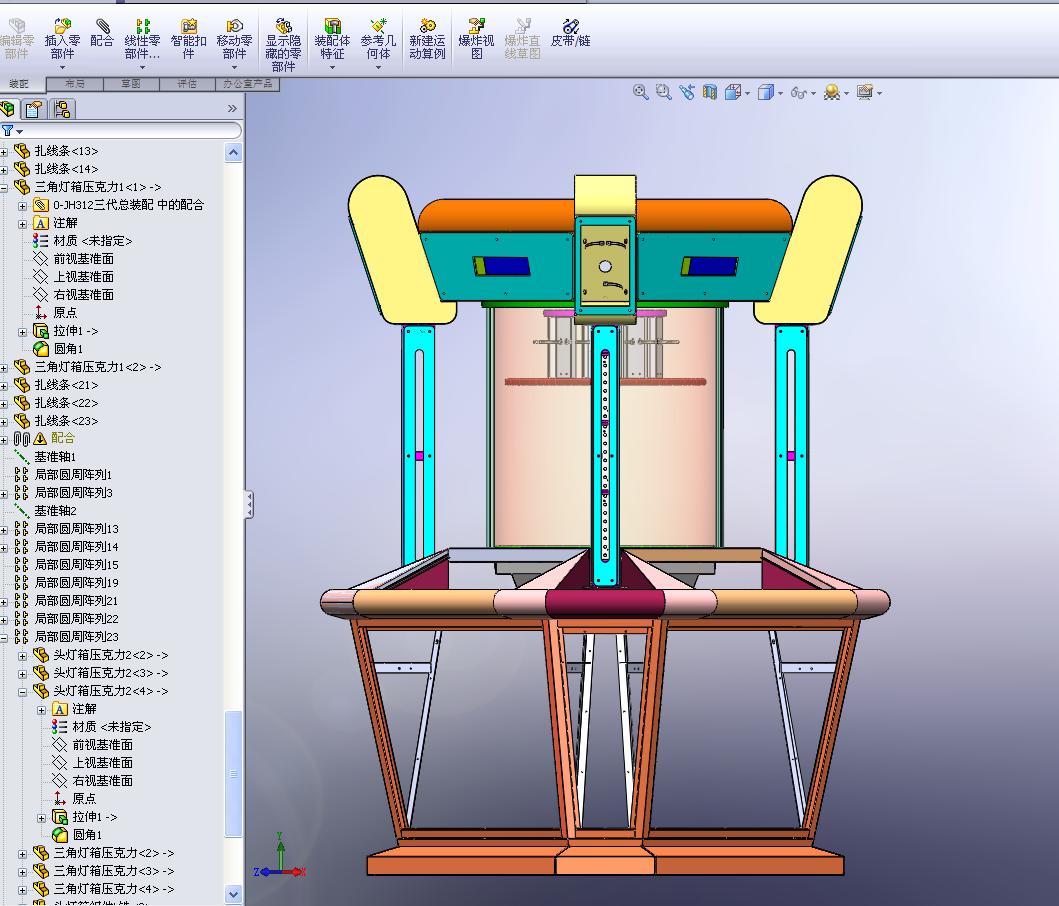Expand 头灯箱压克力2<2> node
The image size is (1059, 906).
coord(22,655)
